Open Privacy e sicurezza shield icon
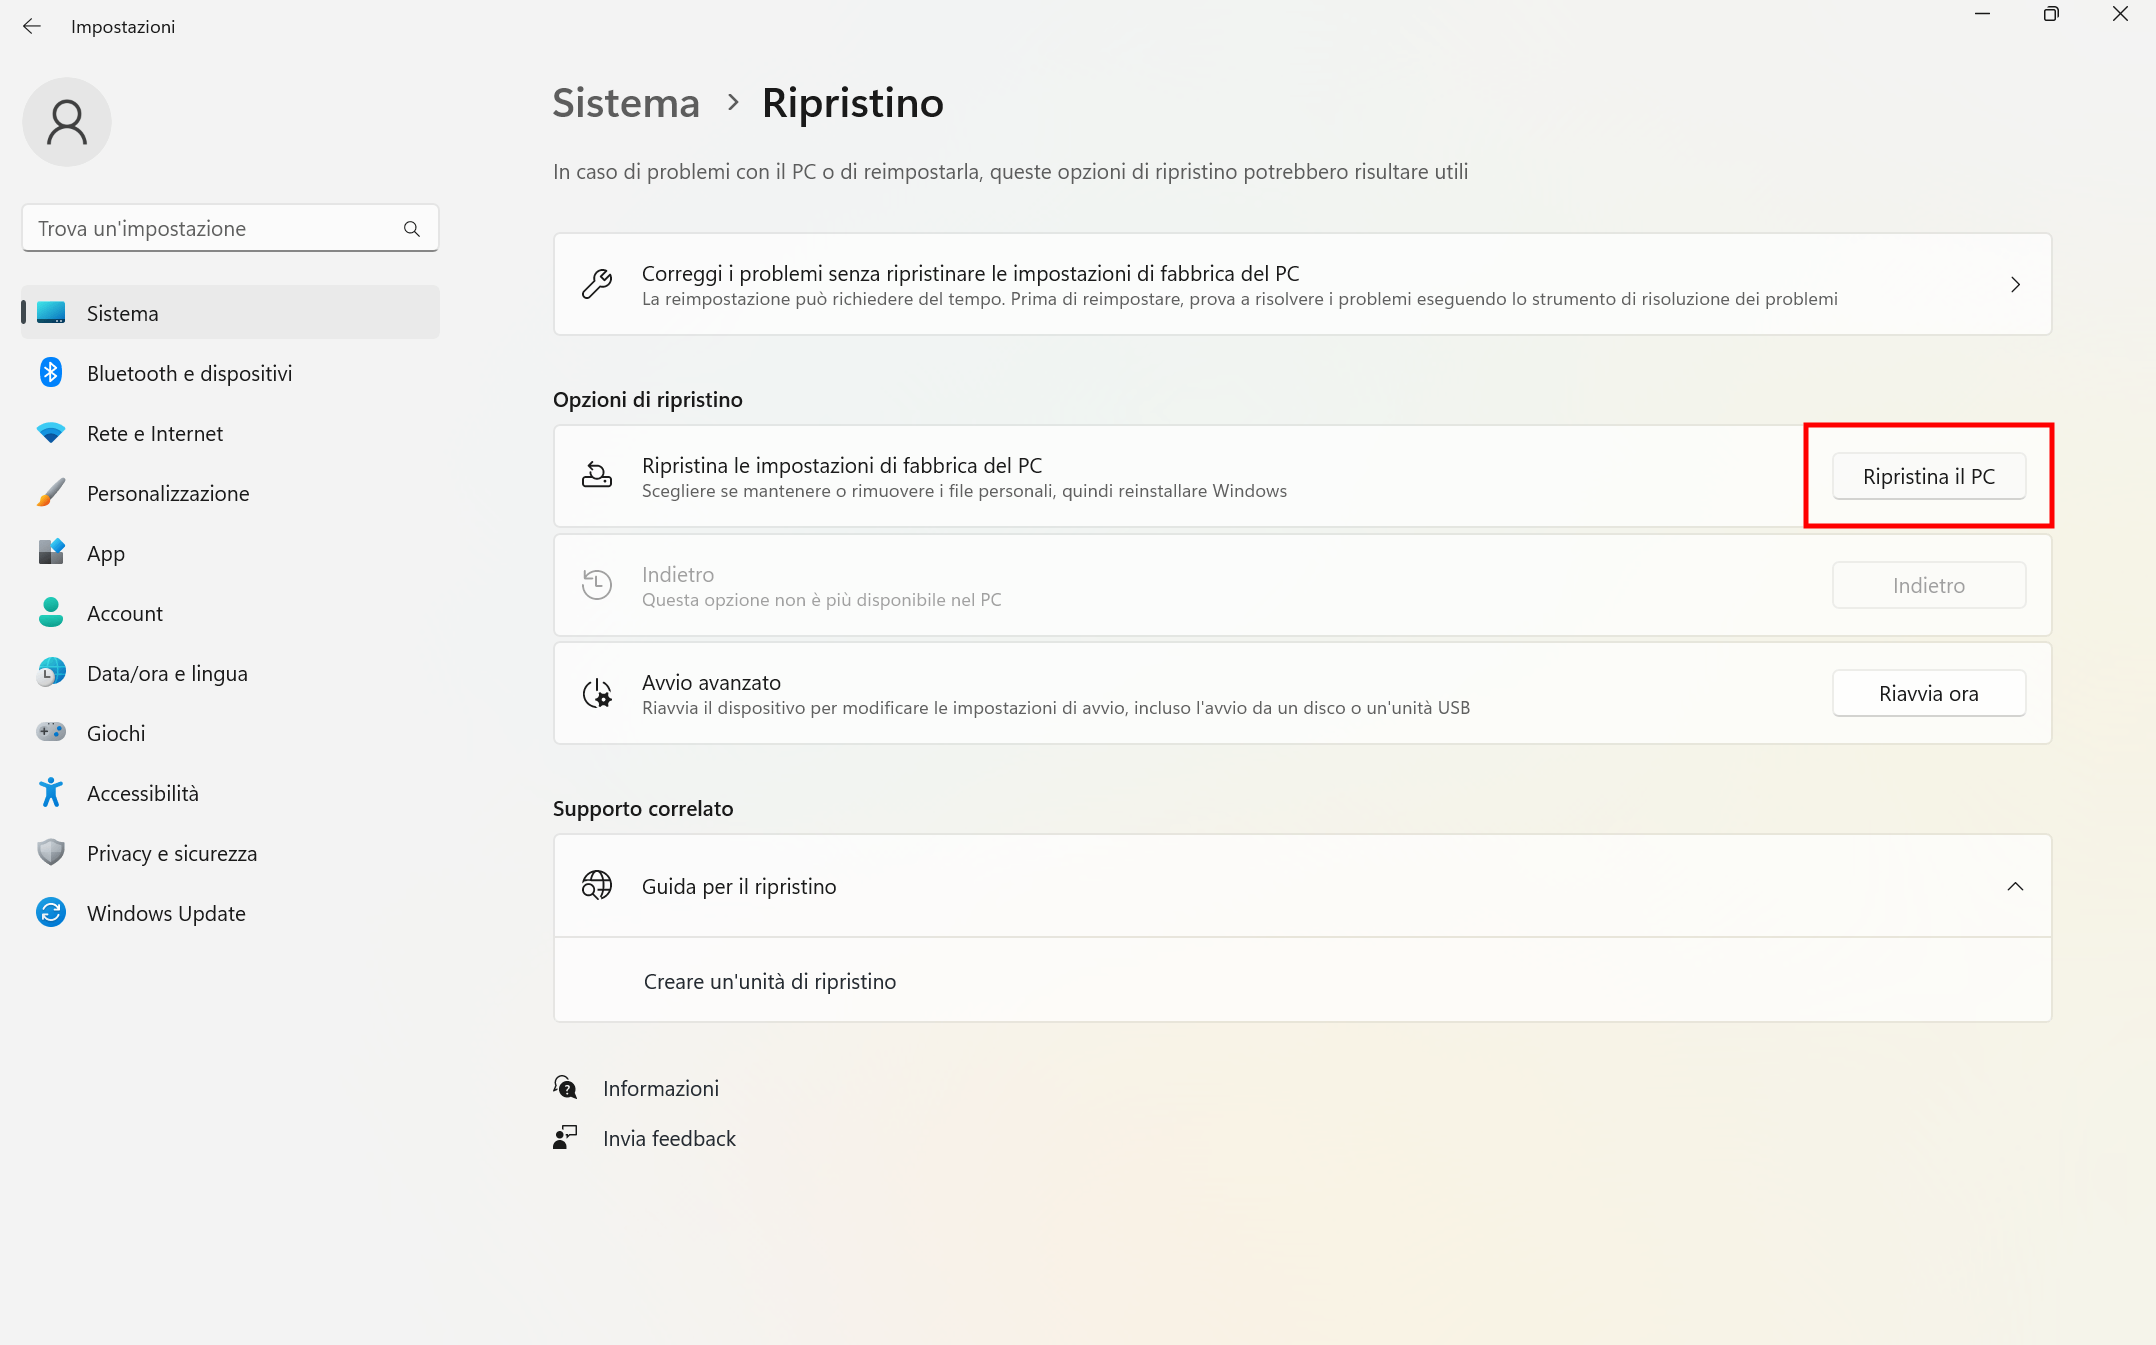This screenshot has width=2156, height=1345. pyautogui.click(x=51, y=853)
